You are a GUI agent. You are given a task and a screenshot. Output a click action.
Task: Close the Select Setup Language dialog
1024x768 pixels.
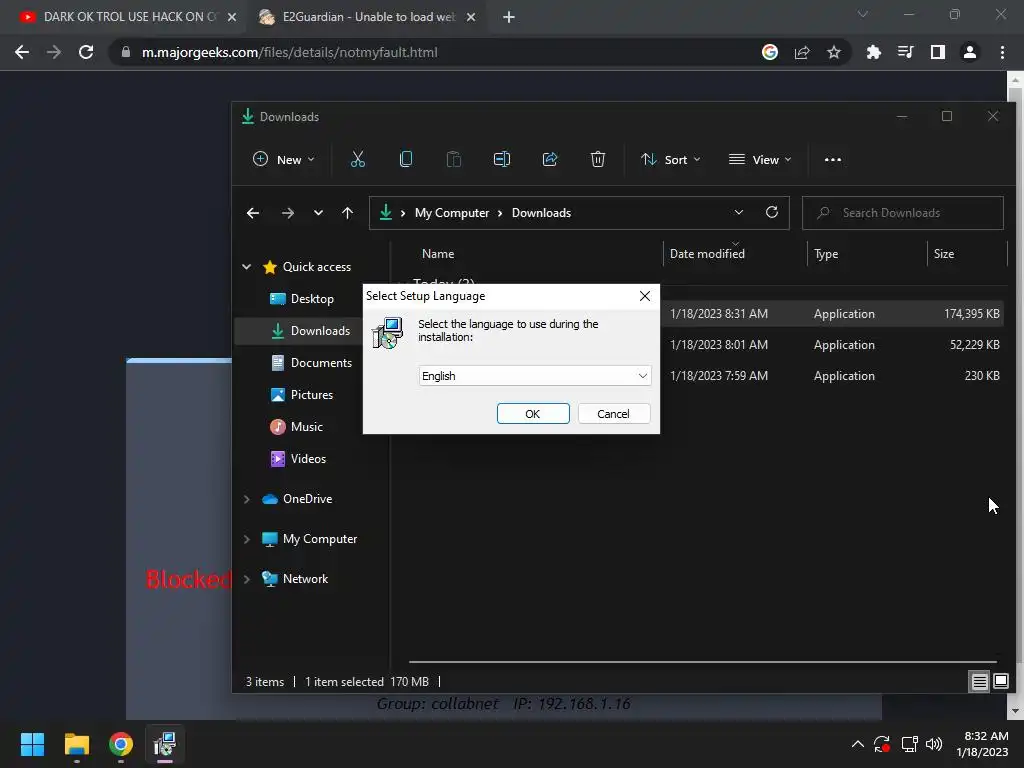coord(645,296)
